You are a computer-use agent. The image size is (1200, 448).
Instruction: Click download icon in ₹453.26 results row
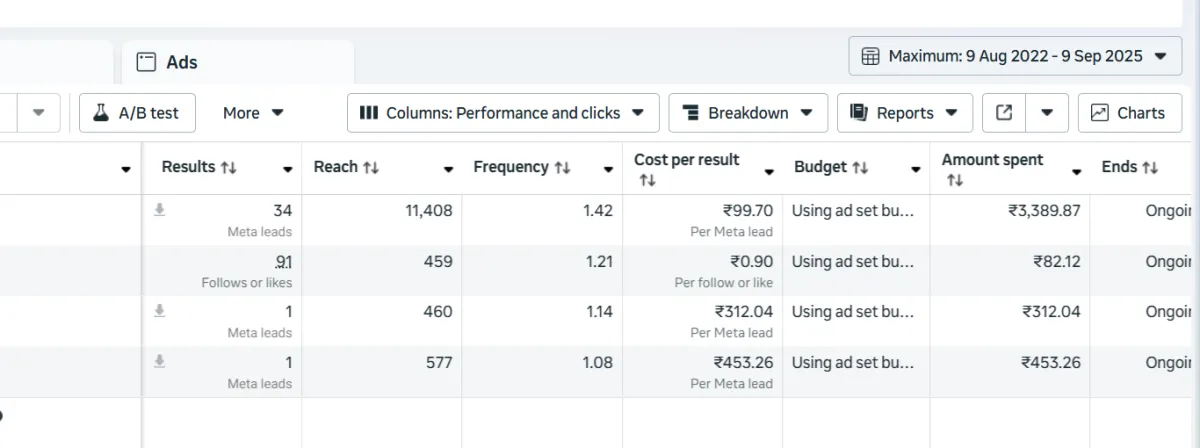(x=158, y=362)
